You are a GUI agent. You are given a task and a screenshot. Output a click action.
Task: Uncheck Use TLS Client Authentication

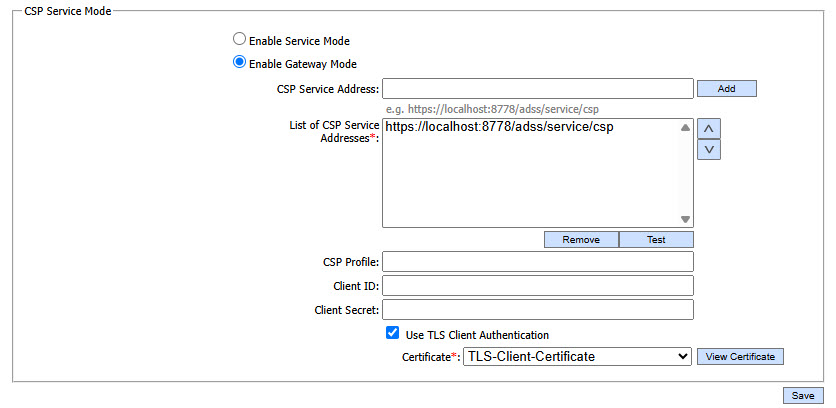click(393, 334)
